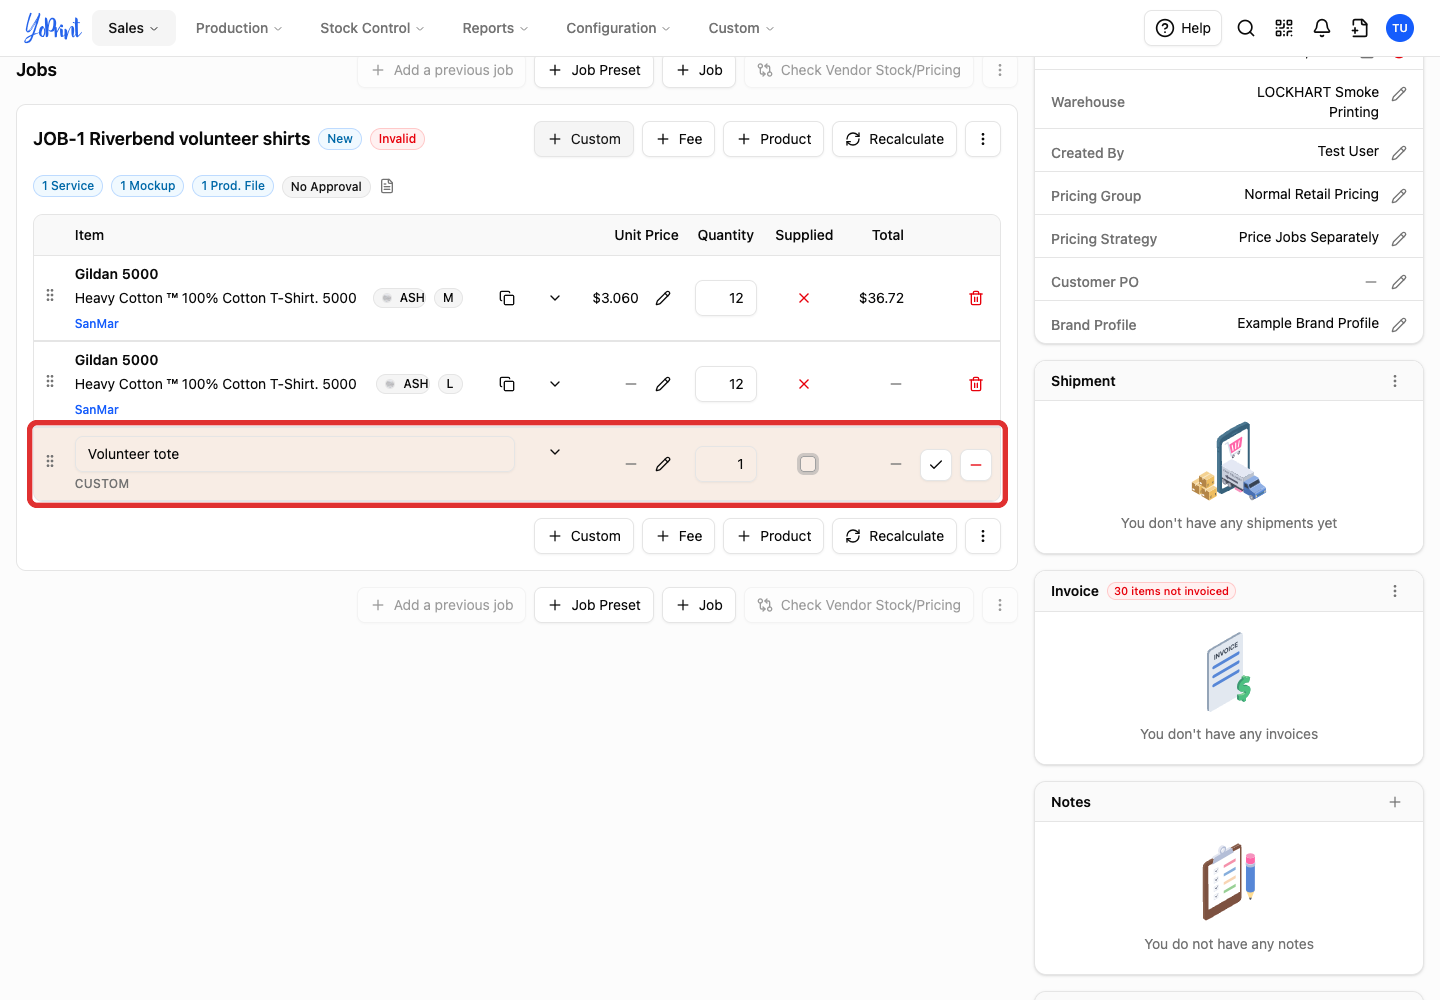The height and width of the screenshot is (1000, 1440).
Task: Confirm the Volunteer tote custom item
Action: point(936,464)
